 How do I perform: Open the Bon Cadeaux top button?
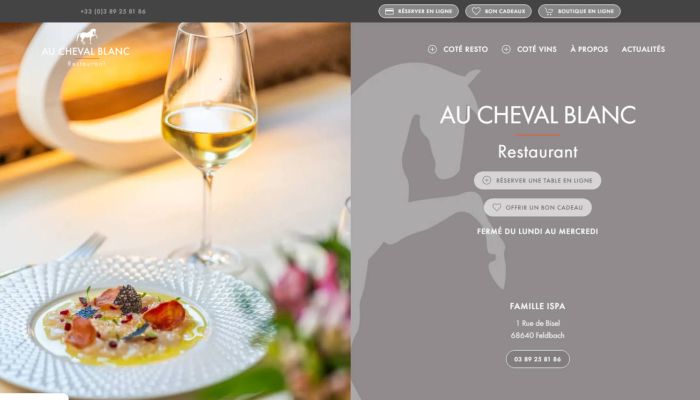click(x=498, y=11)
